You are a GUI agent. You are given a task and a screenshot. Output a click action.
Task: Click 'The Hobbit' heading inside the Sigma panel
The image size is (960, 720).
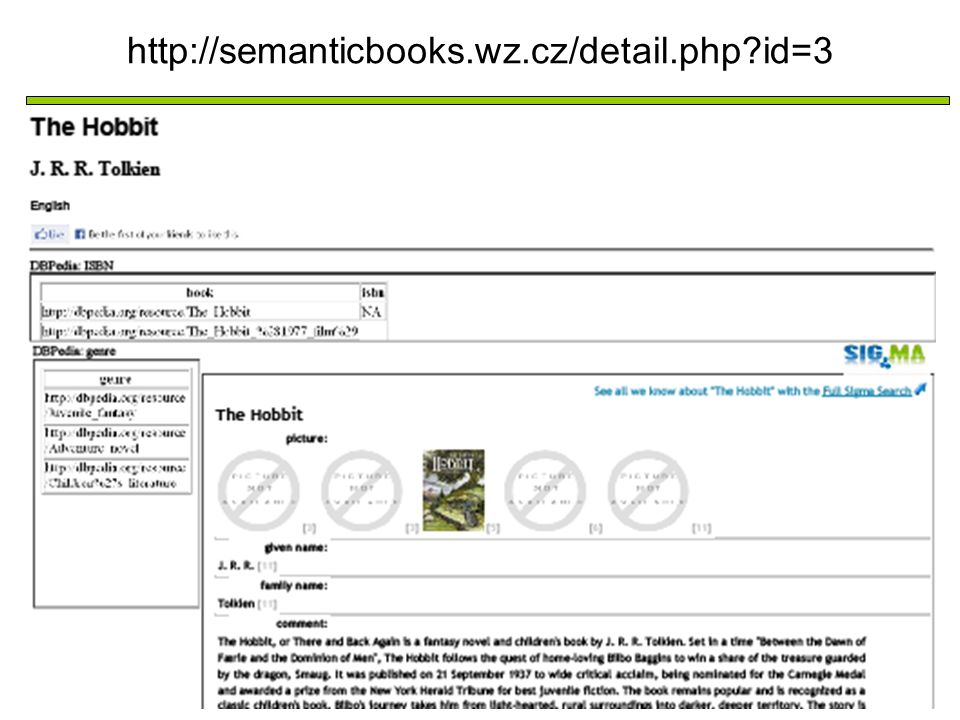(259, 414)
